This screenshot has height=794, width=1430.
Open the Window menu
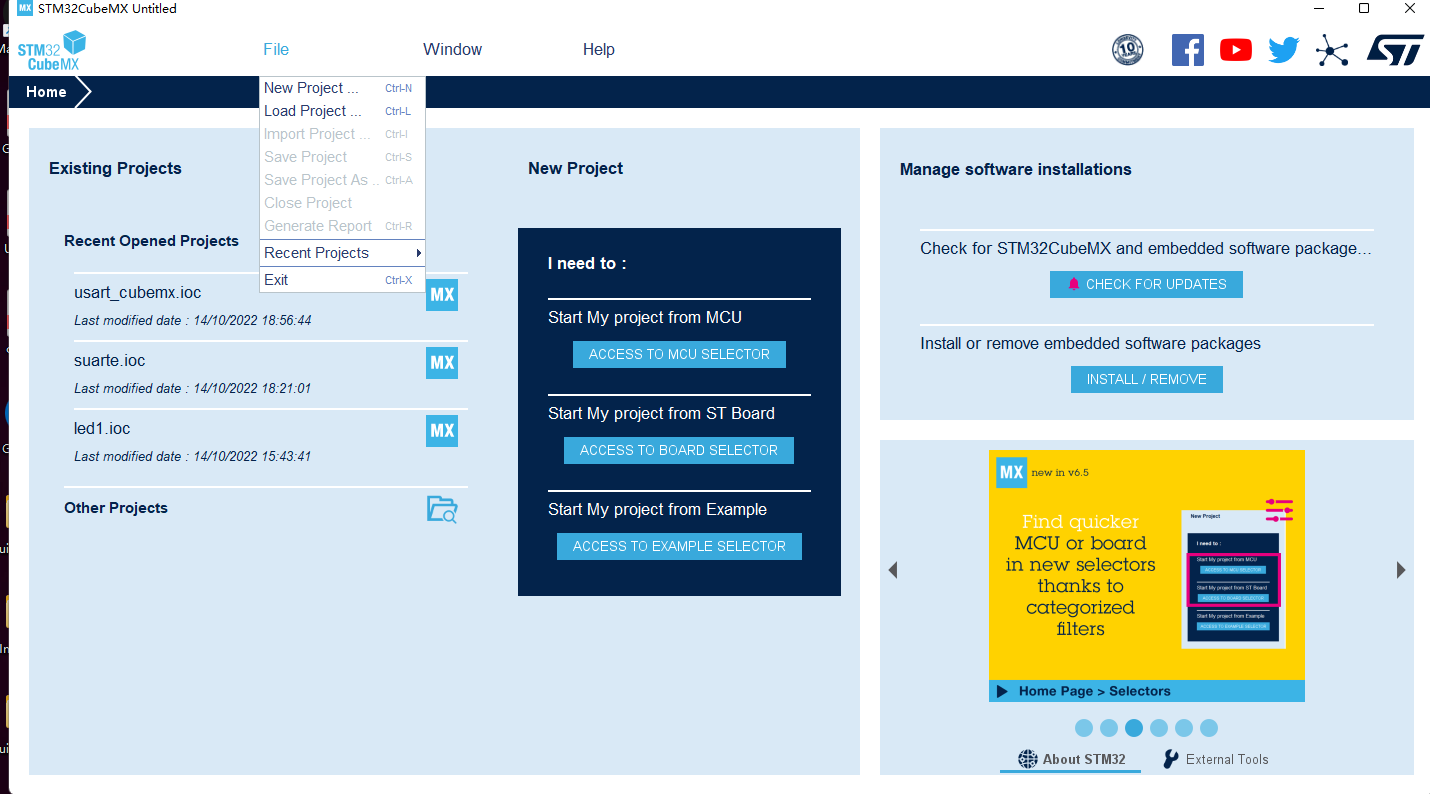point(452,50)
